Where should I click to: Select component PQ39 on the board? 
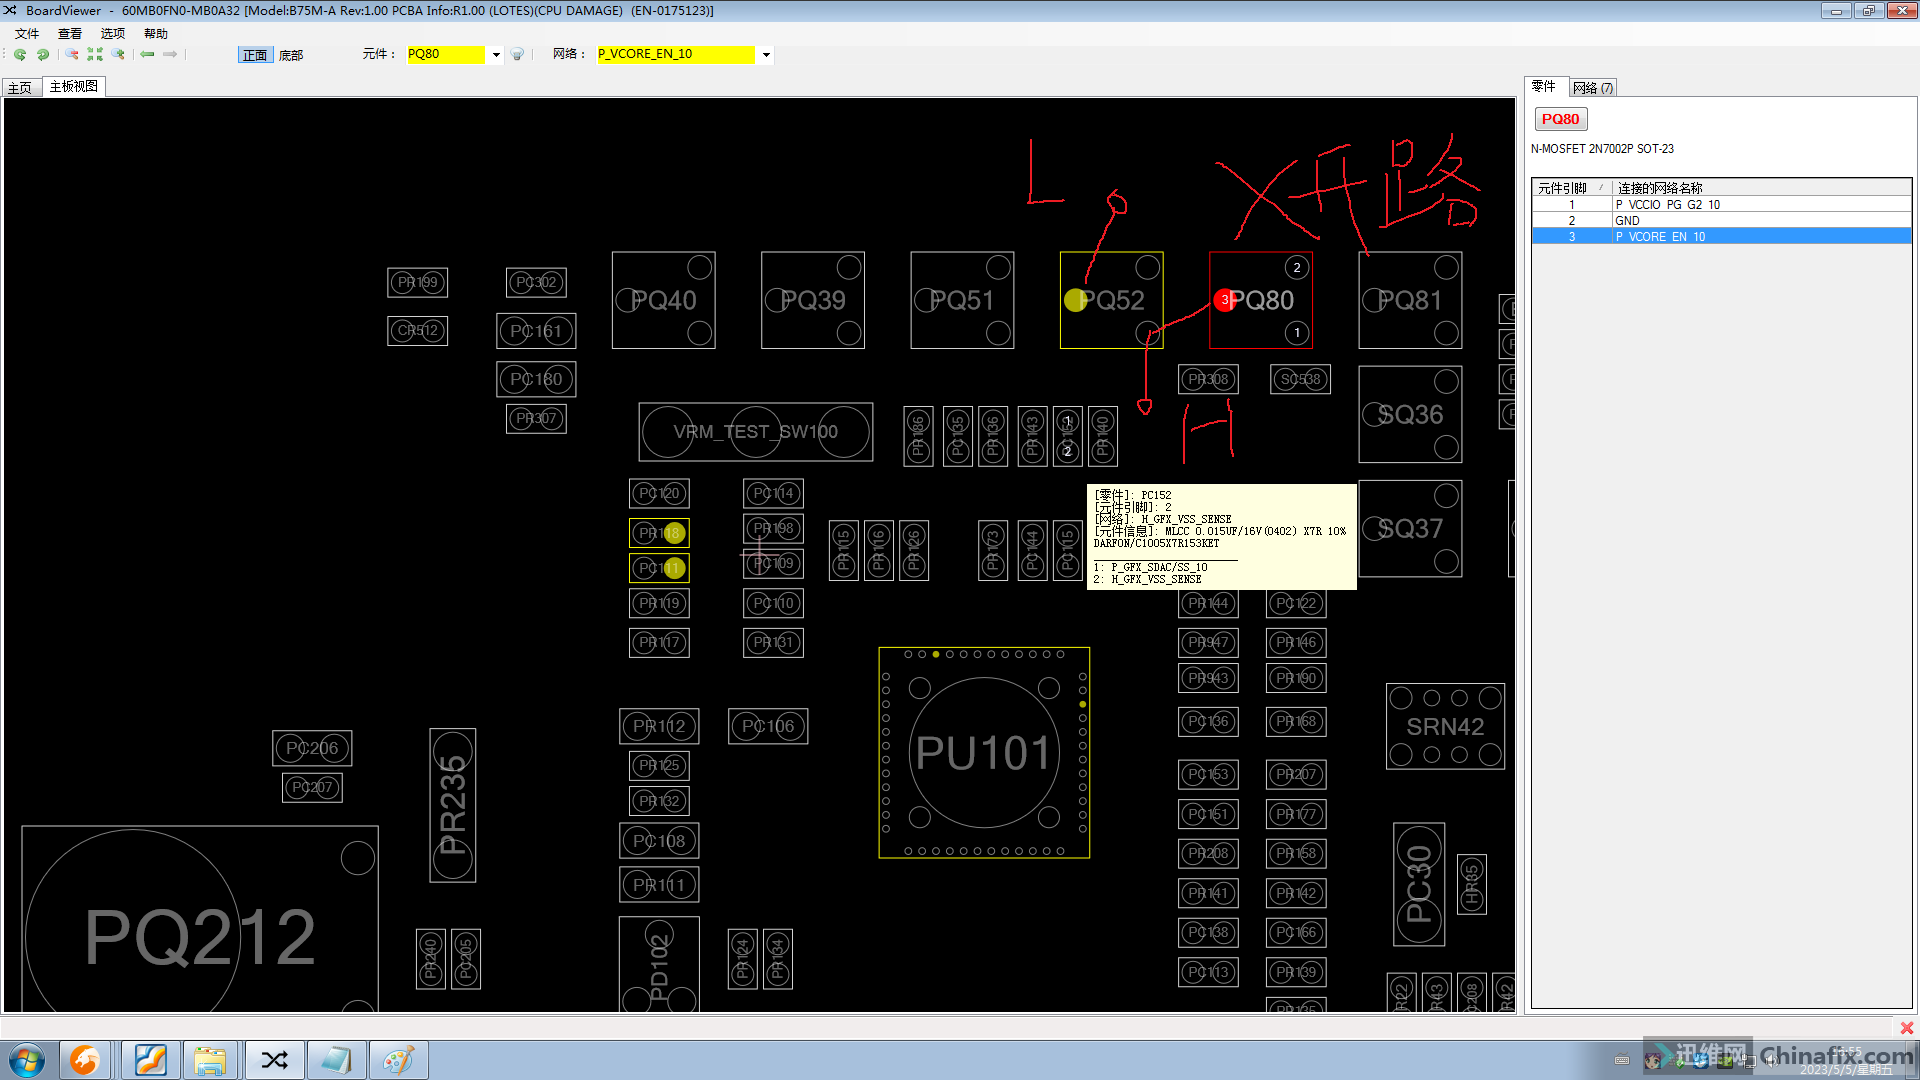pyautogui.click(x=813, y=300)
